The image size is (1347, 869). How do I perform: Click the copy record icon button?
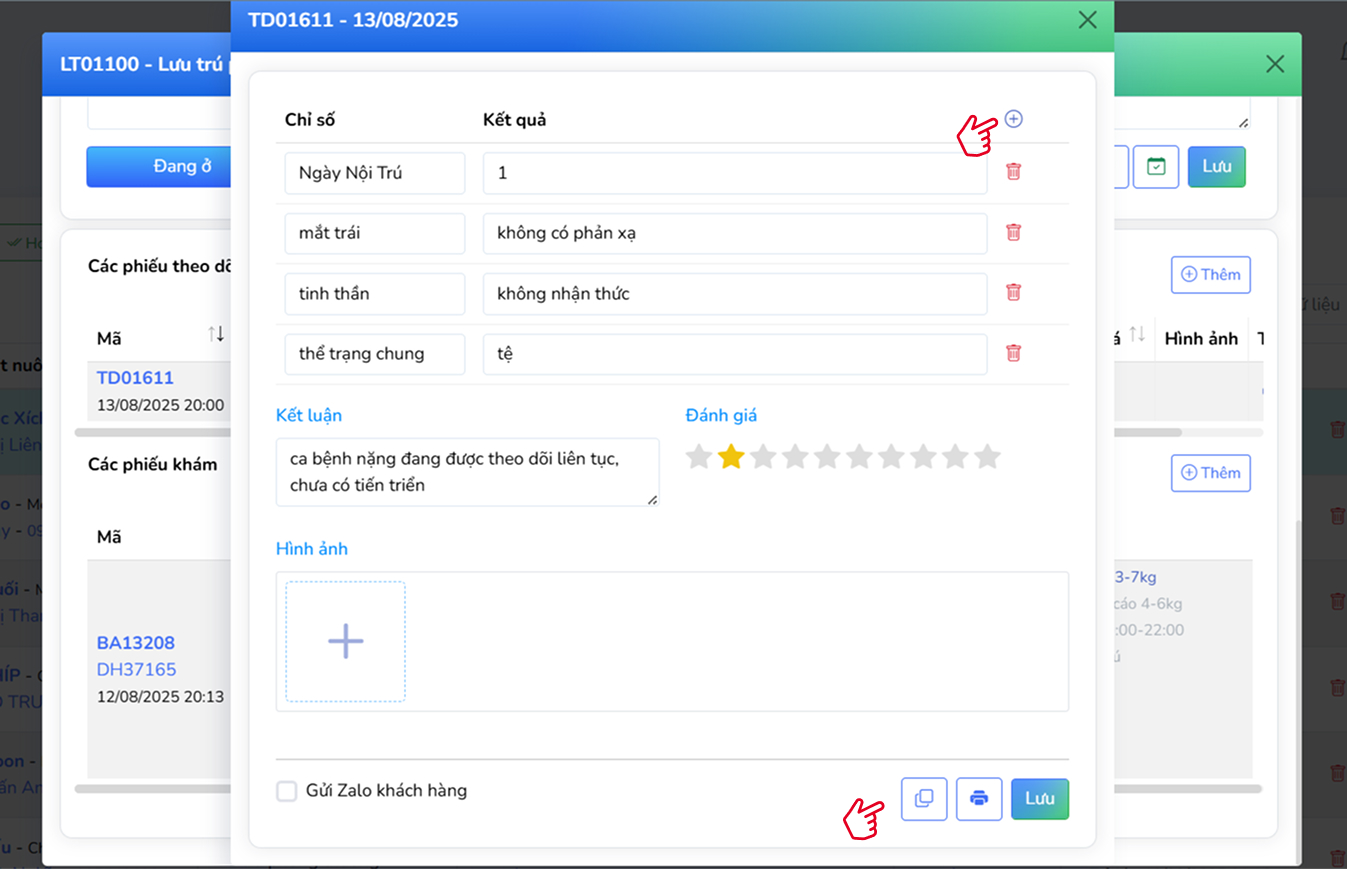pos(924,799)
